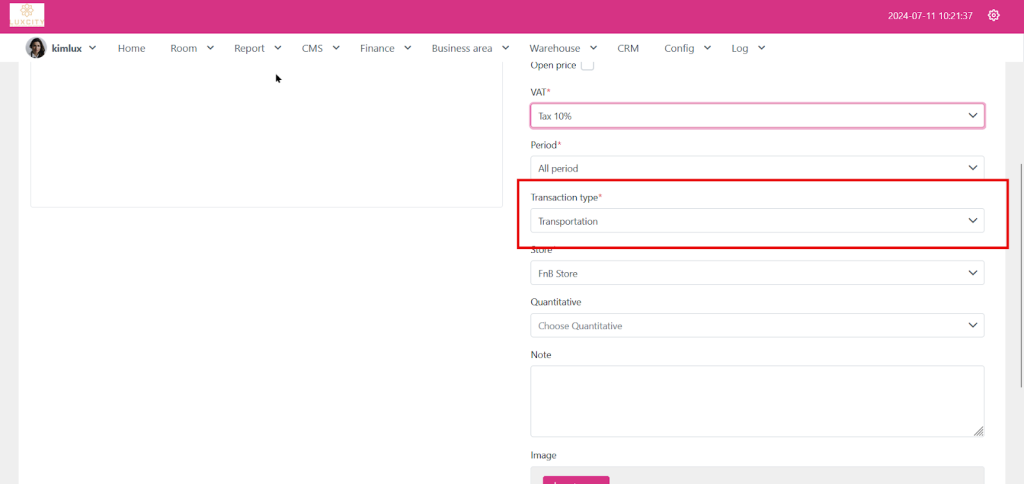Expand the Transaction type dropdown
Image resolution: width=1024 pixels, height=484 pixels.
(x=756, y=221)
